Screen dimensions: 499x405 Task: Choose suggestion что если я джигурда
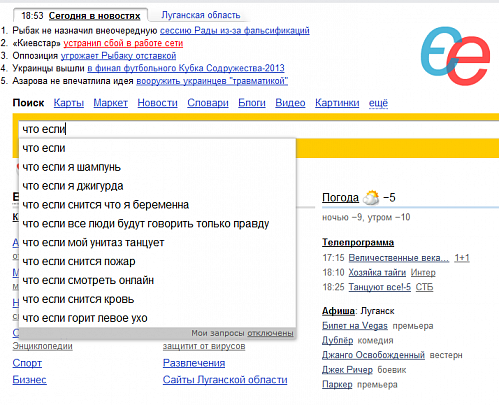pyautogui.click(x=157, y=186)
